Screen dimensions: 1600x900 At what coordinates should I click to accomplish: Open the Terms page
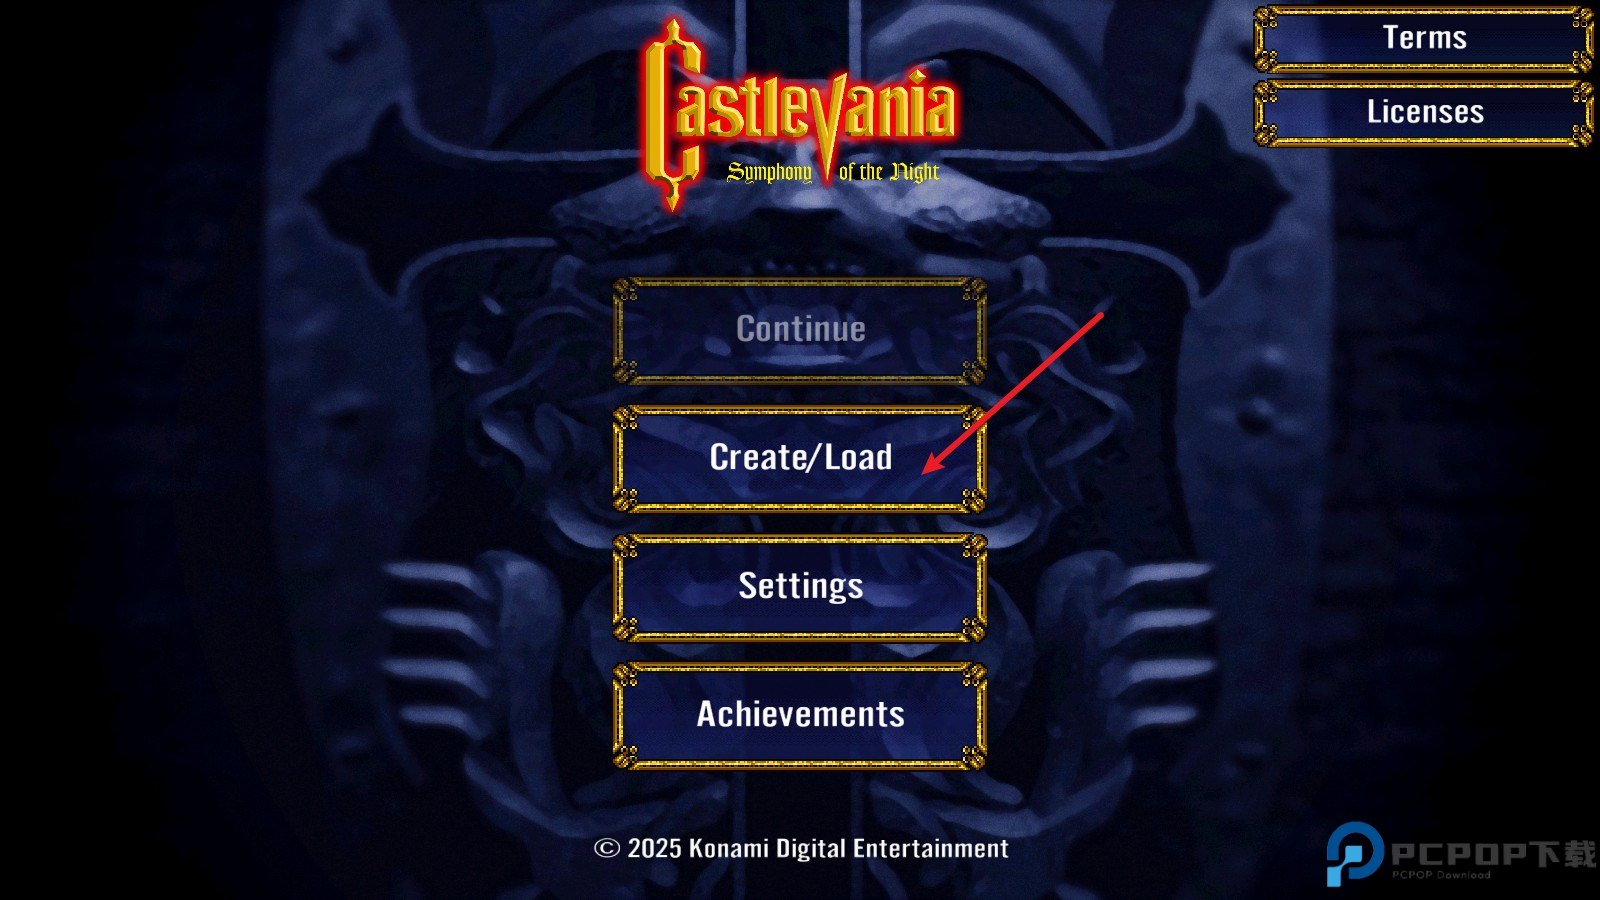1424,39
